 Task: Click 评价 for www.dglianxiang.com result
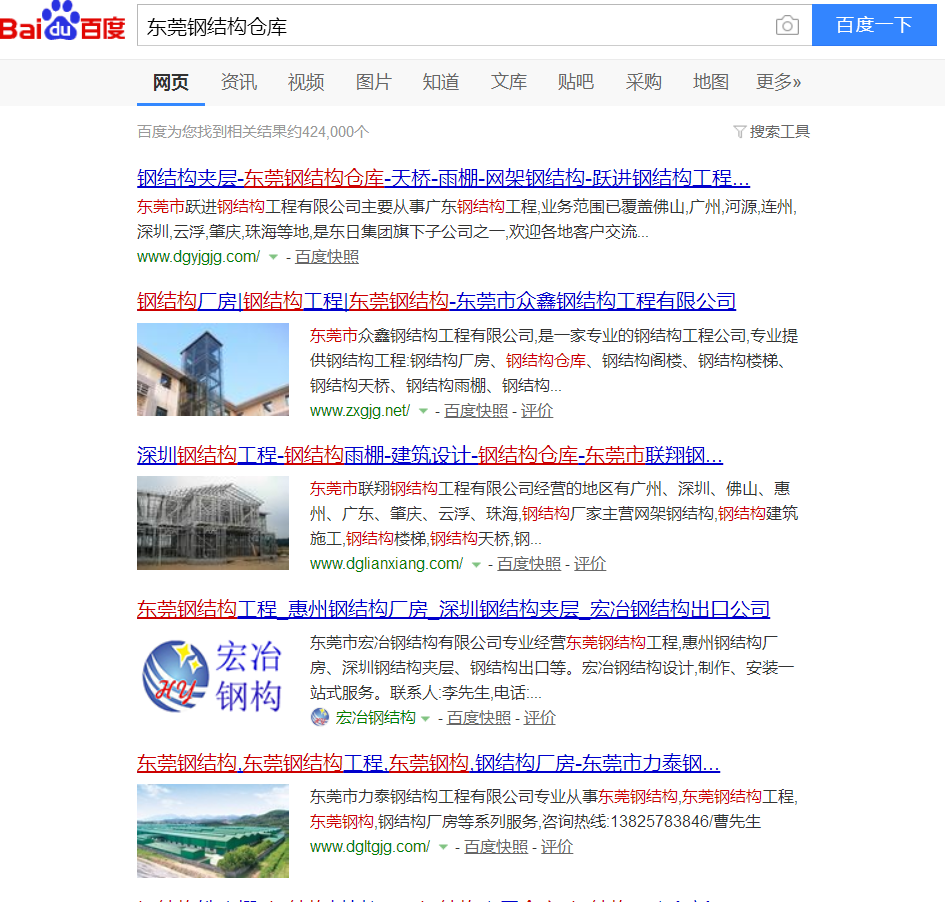(x=589, y=564)
